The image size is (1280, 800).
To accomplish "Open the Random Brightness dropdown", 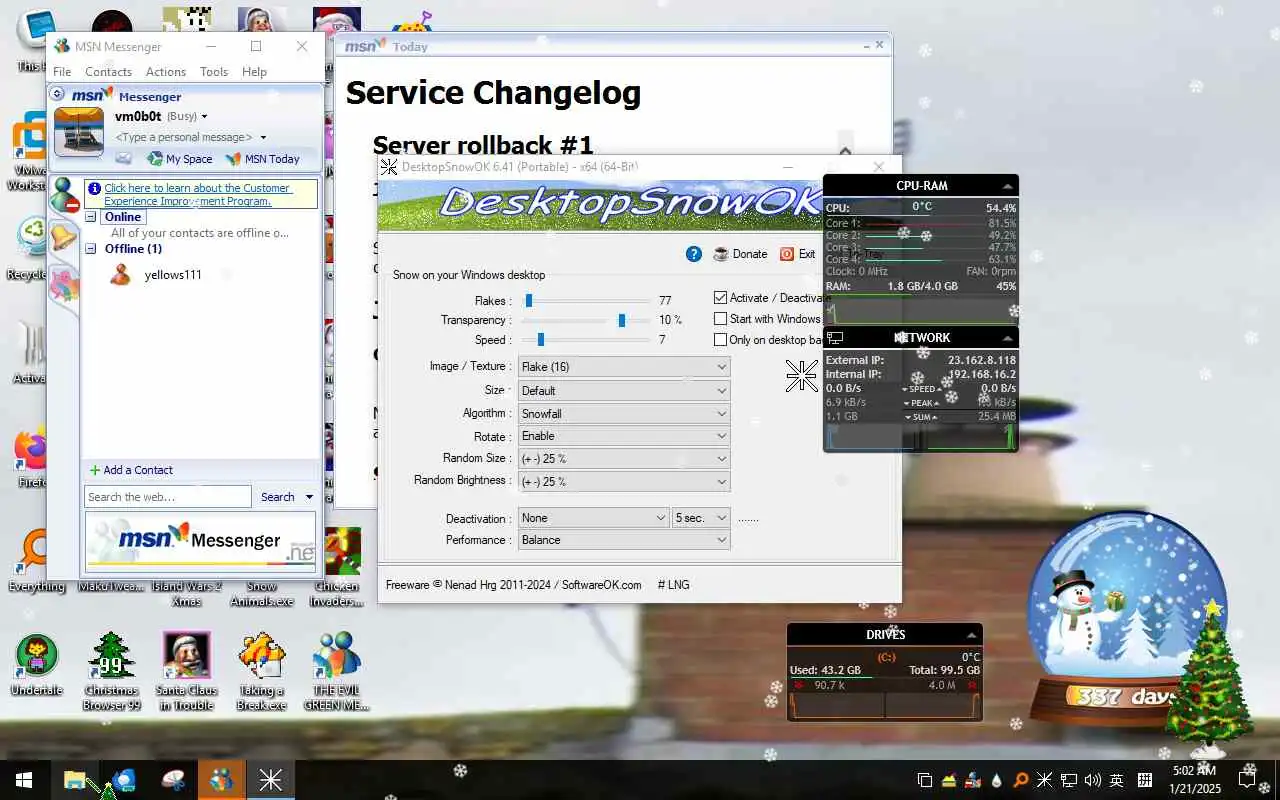I will (x=624, y=481).
